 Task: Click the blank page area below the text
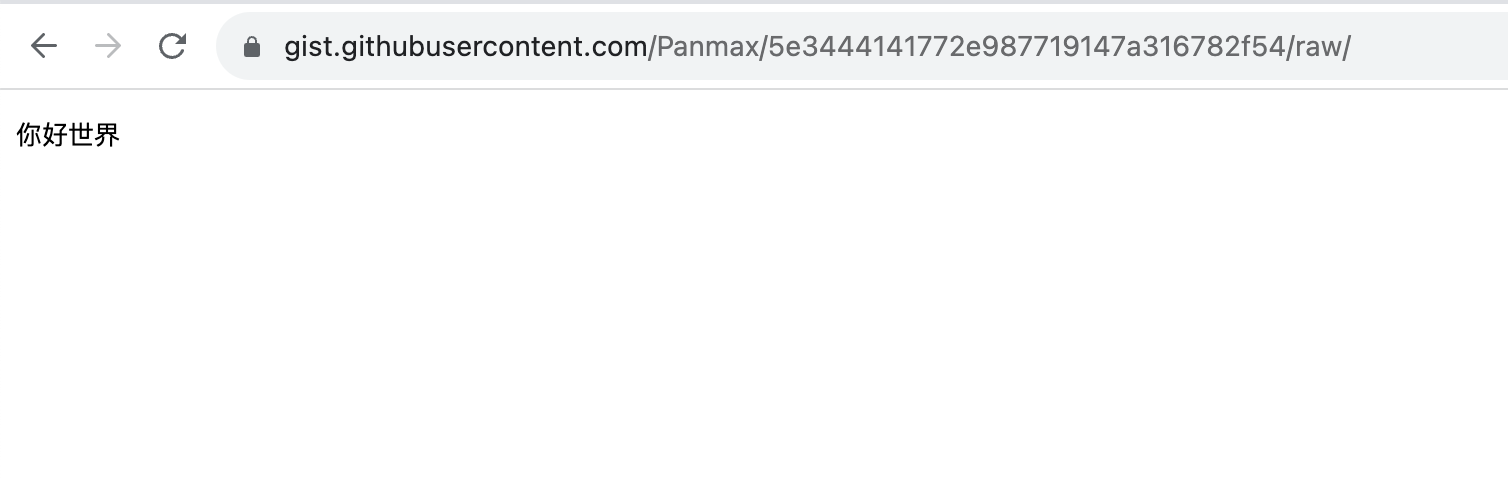(750, 320)
